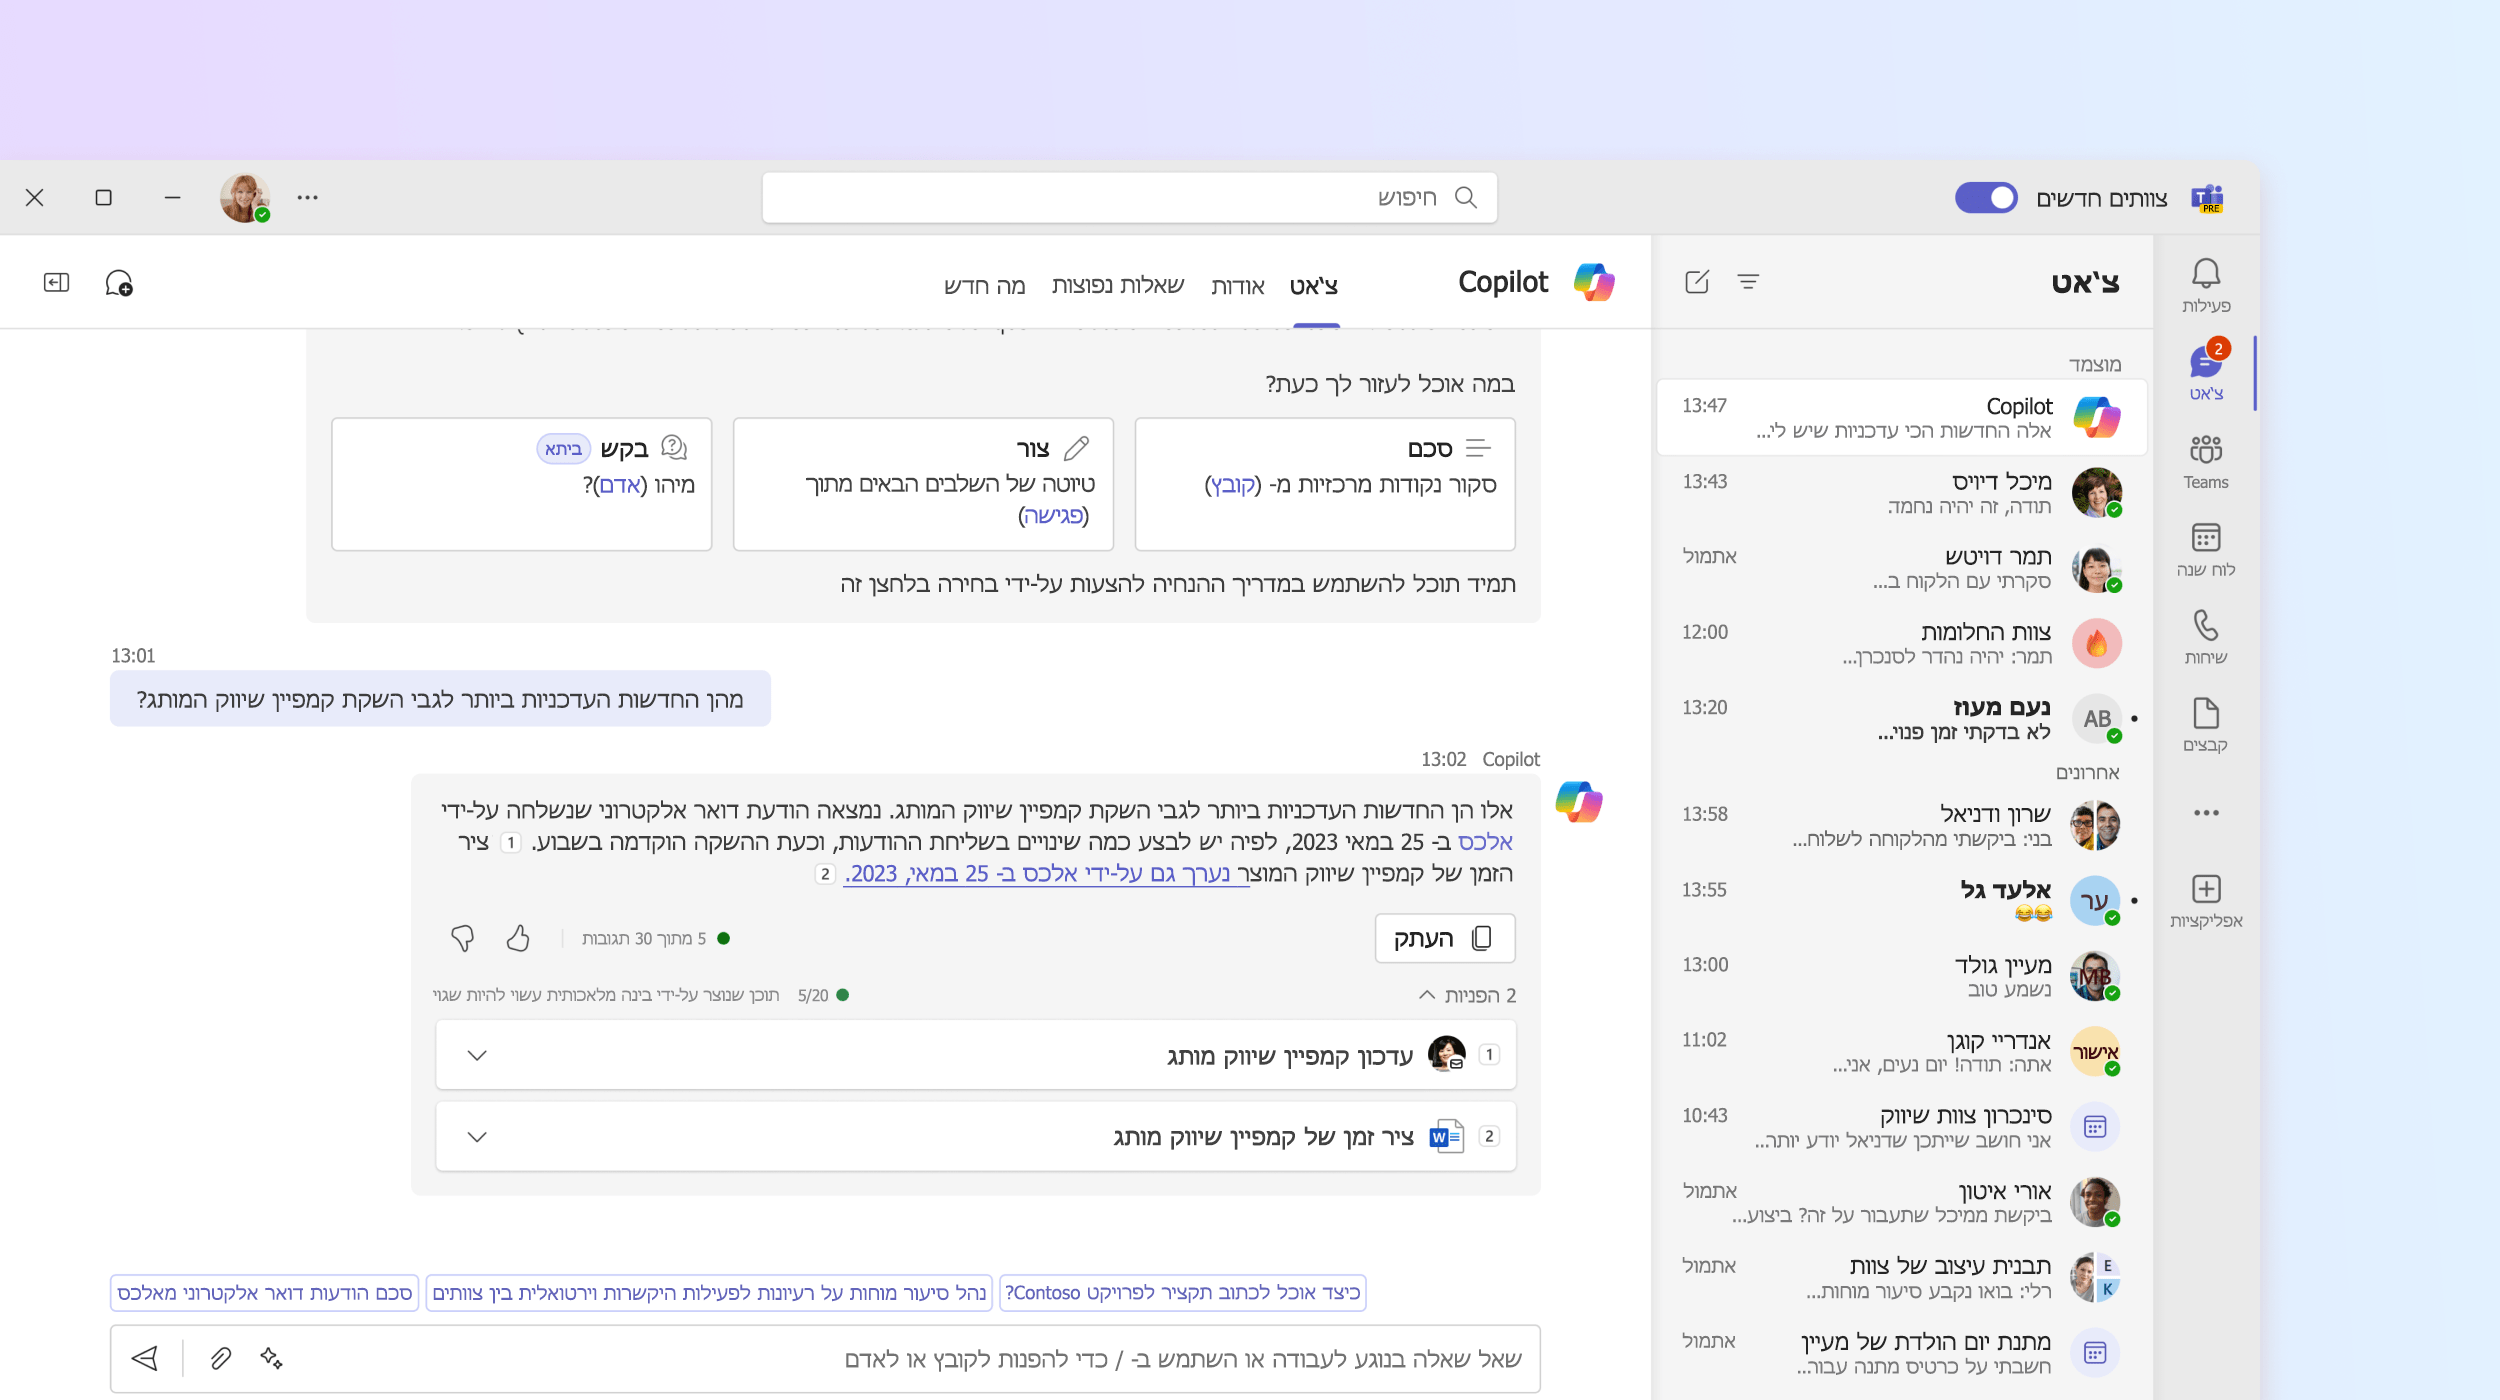Viewport: 2500px width, 1400px height.
Task: Open chat with אנדריי קוגן
Action: [1901, 1051]
